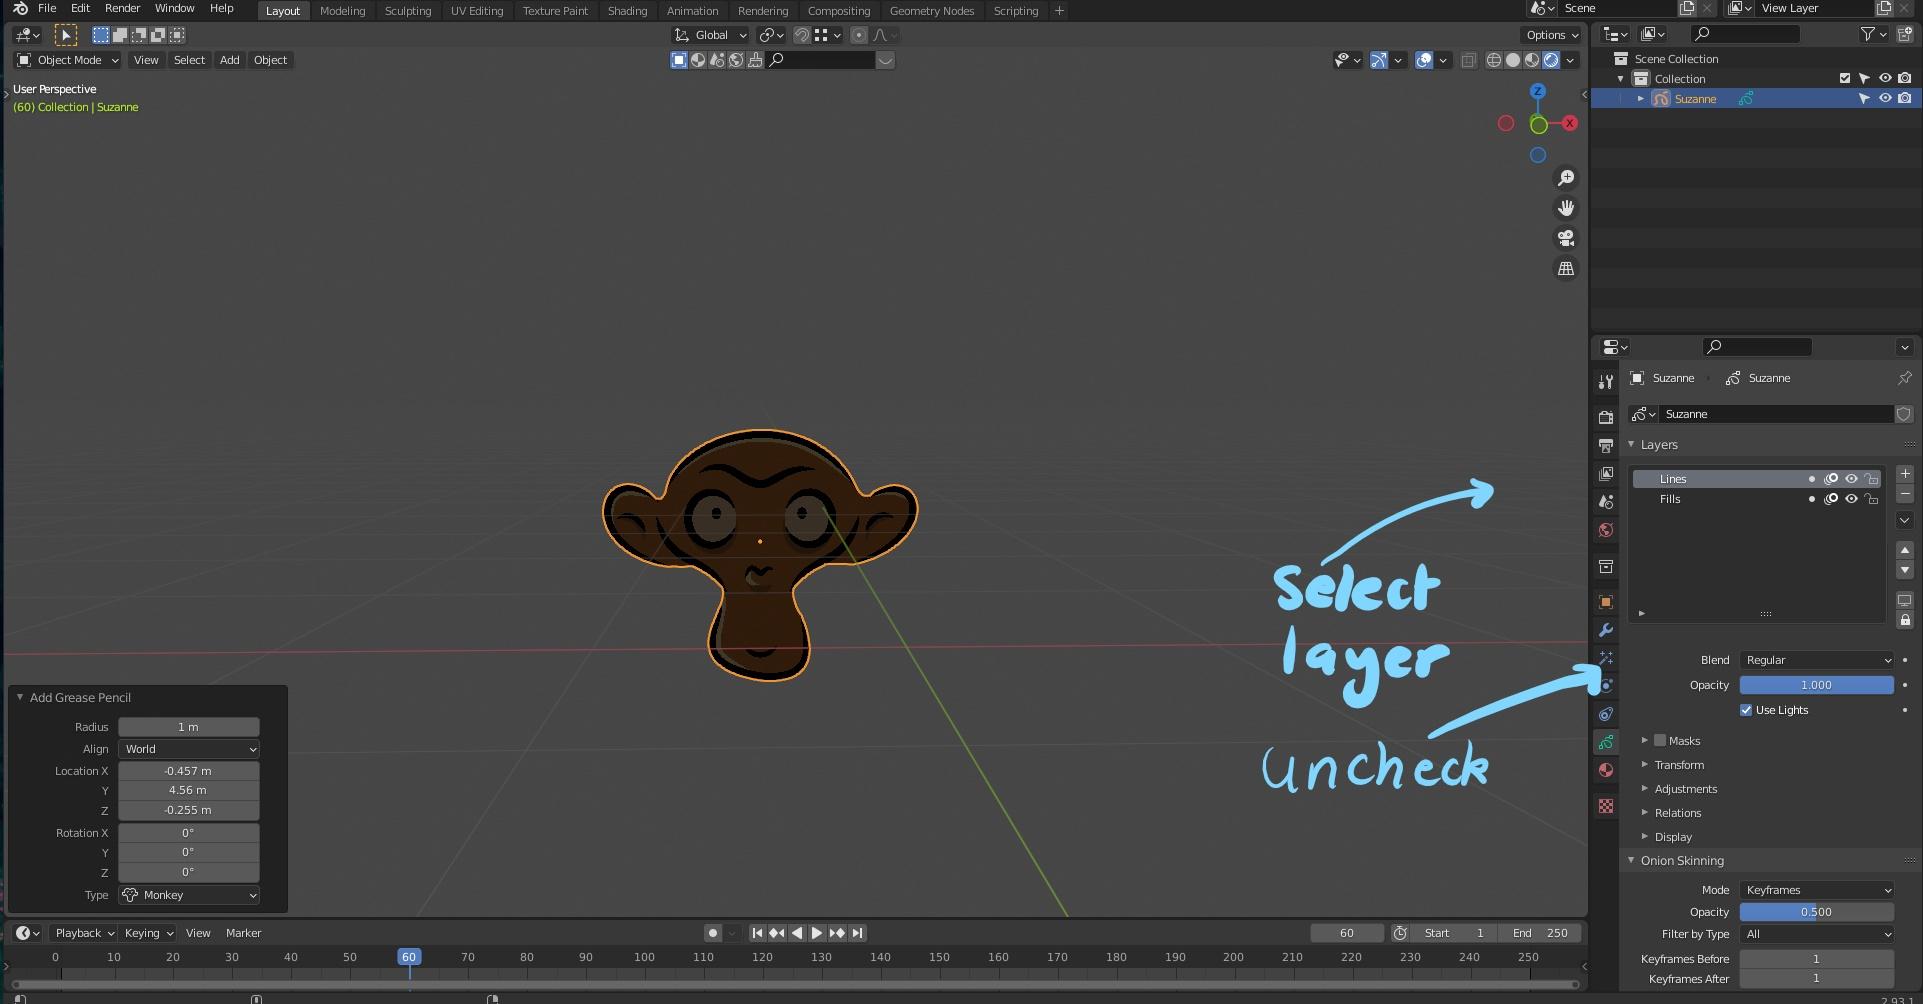
Task: Hide the Fills layer with its eye icon
Action: pyautogui.click(x=1851, y=499)
